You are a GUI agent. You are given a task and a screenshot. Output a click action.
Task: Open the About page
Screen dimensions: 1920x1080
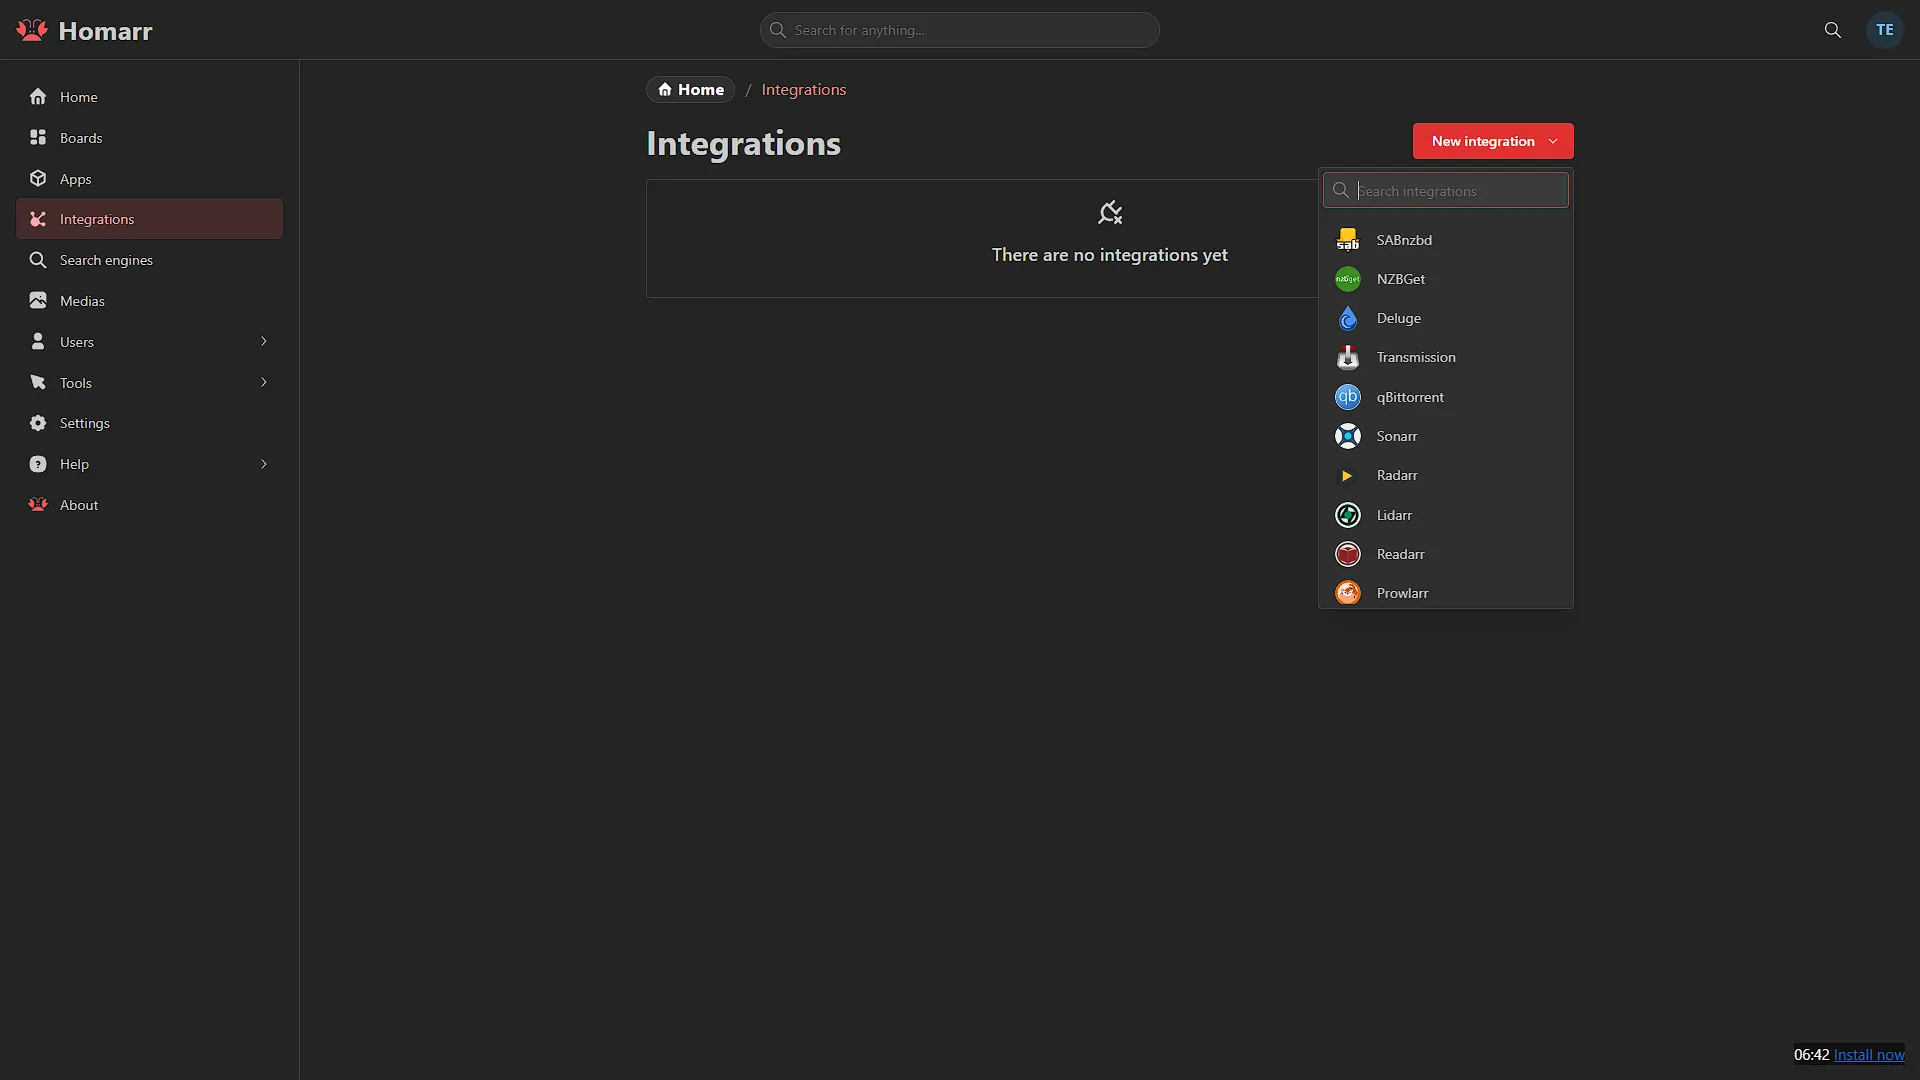tap(149, 505)
